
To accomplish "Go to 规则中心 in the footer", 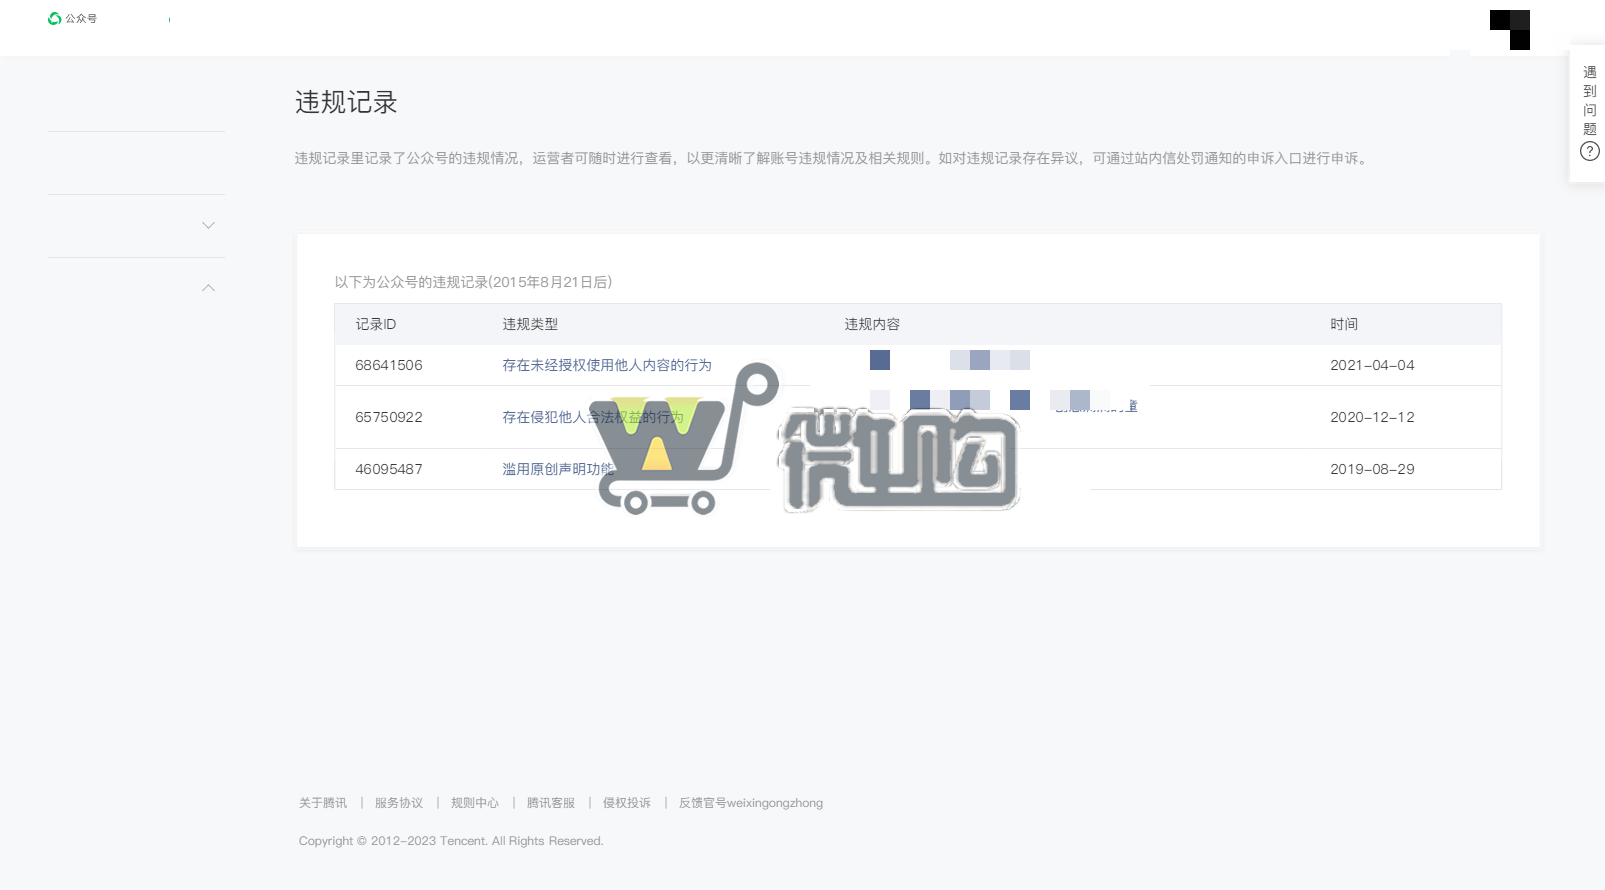I will [474, 803].
